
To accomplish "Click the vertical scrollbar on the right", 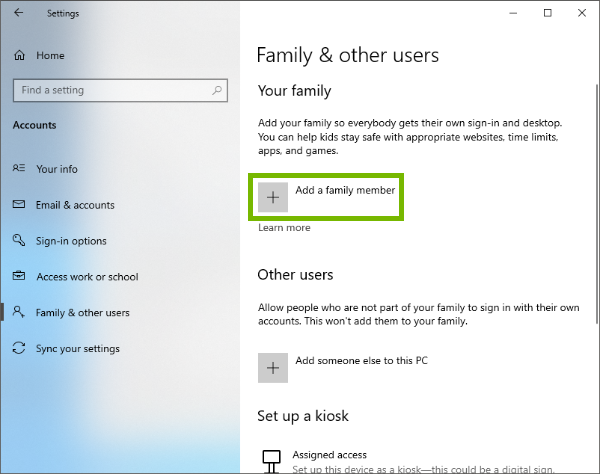I will pyautogui.click(x=597, y=204).
